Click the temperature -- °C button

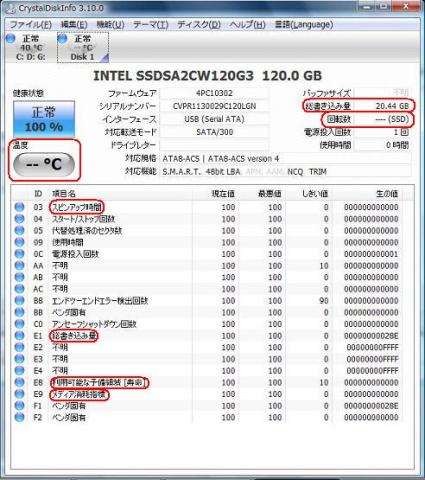tap(44, 164)
